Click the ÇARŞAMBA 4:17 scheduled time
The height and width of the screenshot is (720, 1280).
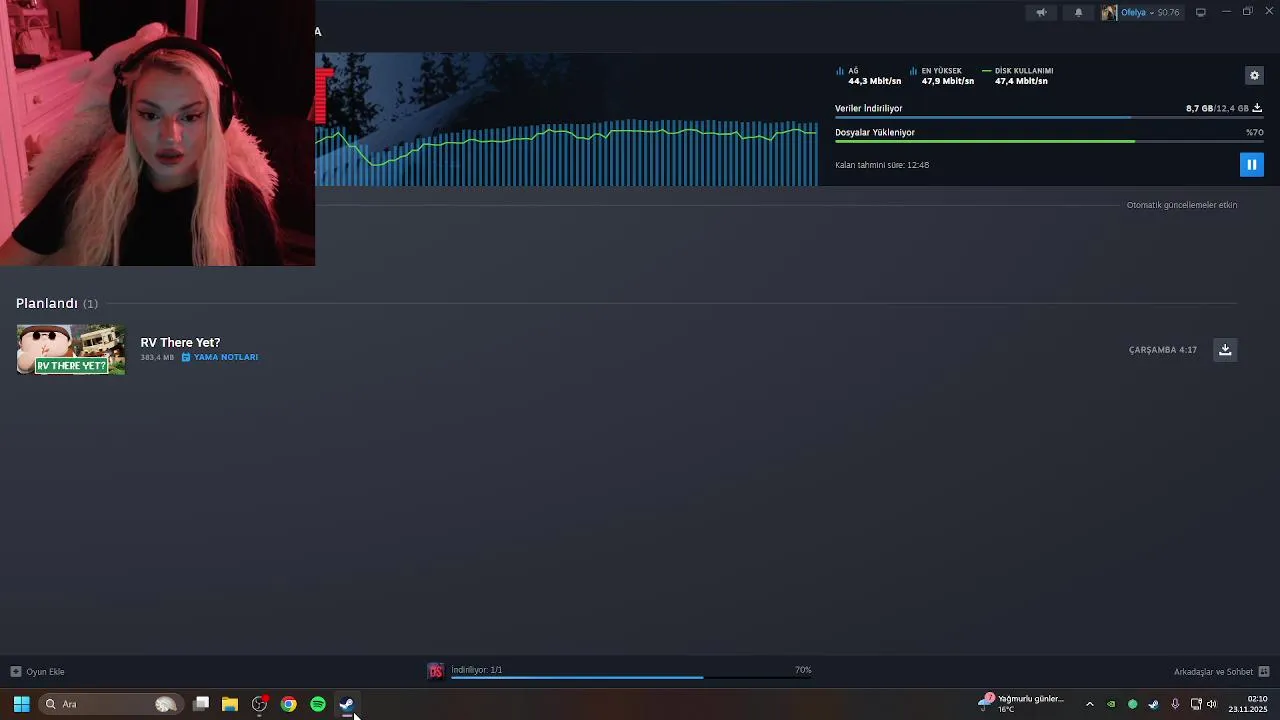[1163, 350]
